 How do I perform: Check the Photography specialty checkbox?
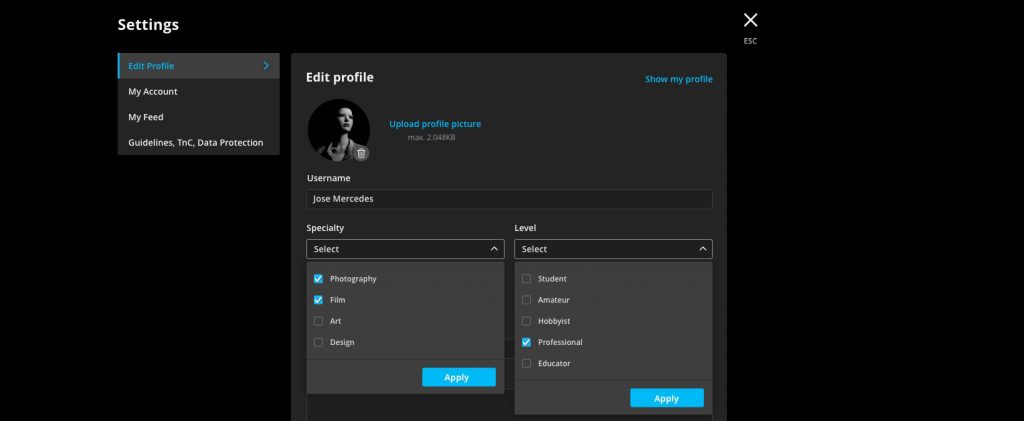click(x=318, y=279)
